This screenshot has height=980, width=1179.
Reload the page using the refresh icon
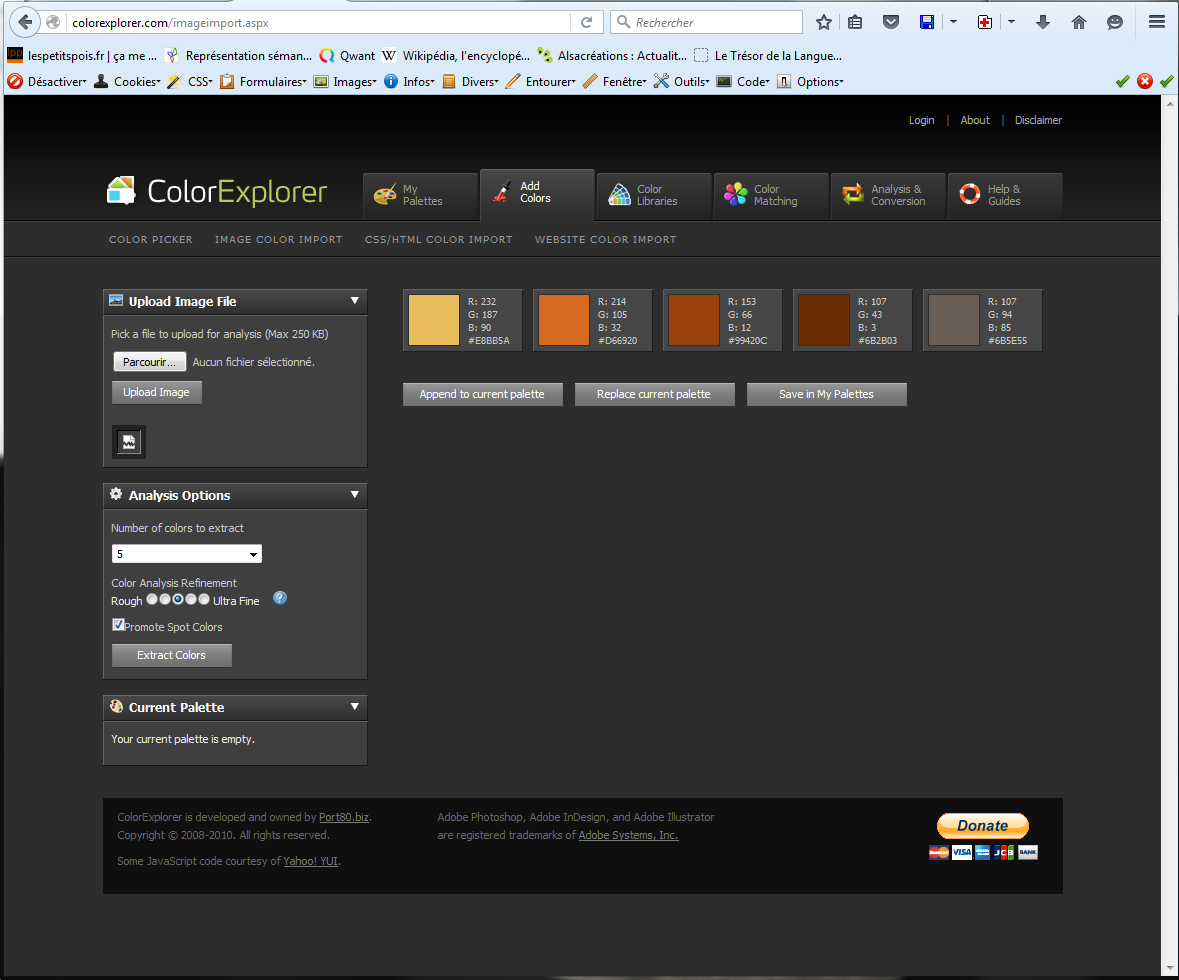[586, 22]
